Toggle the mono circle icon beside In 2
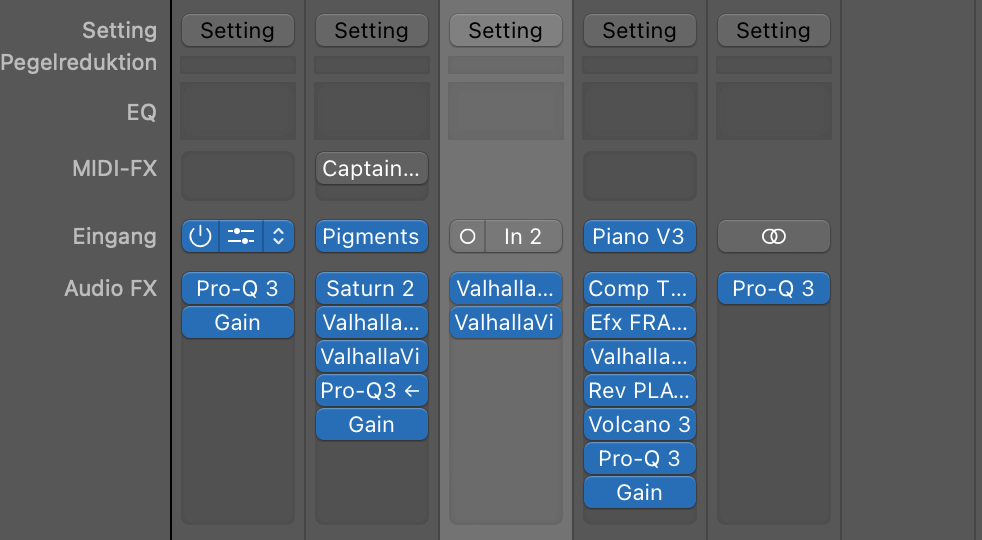982x540 pixels. [x=467, y=236]
